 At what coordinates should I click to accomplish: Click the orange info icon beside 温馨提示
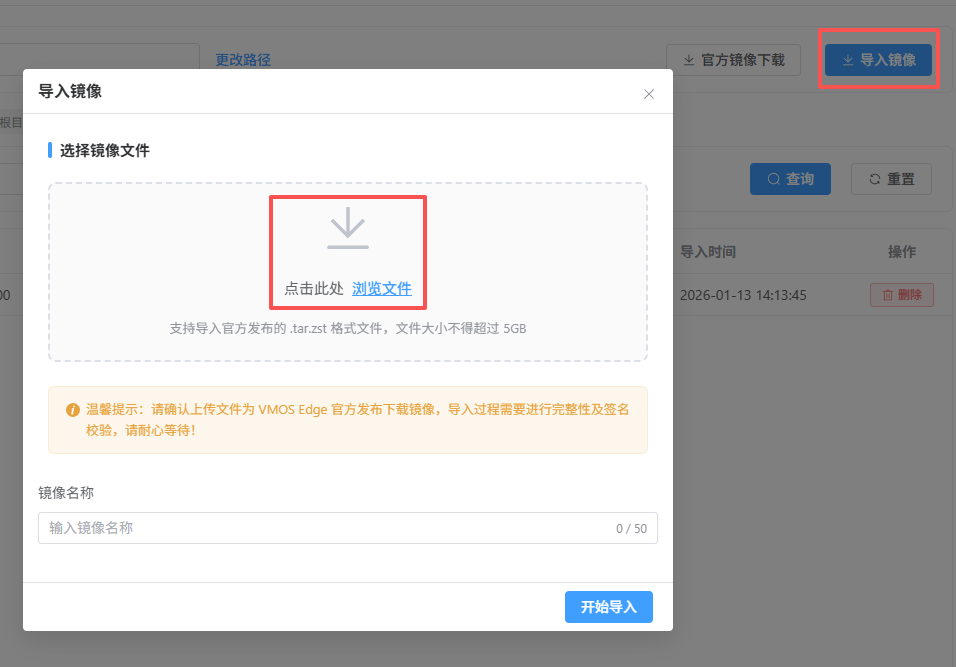point(73,410)
